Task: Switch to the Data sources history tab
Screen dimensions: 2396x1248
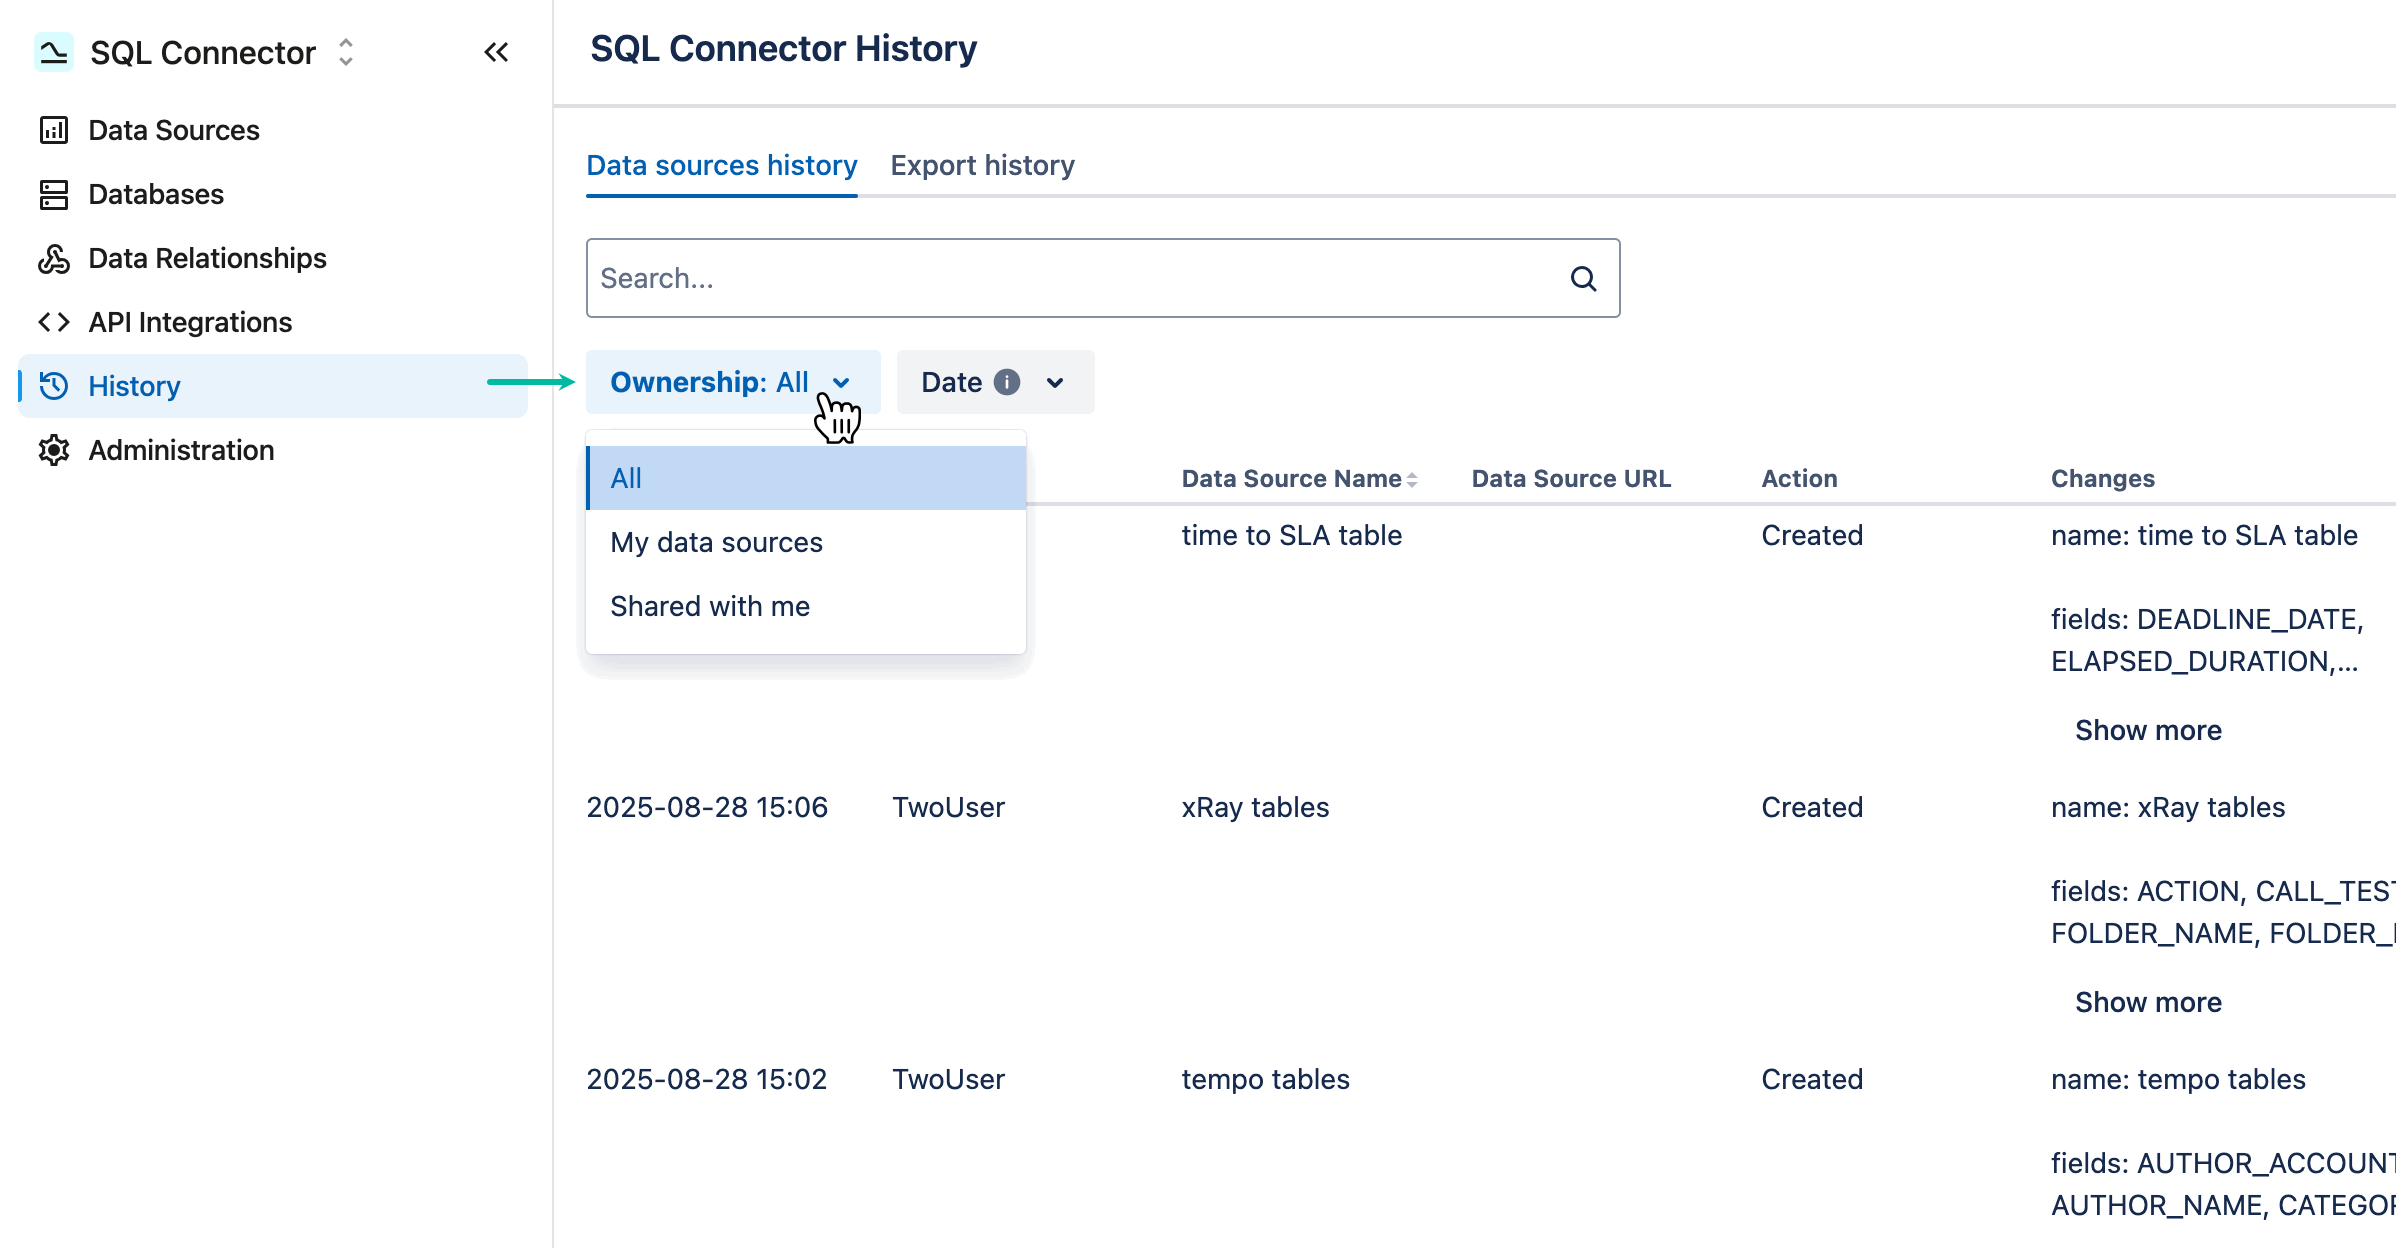Action: [x=721, y=165]
